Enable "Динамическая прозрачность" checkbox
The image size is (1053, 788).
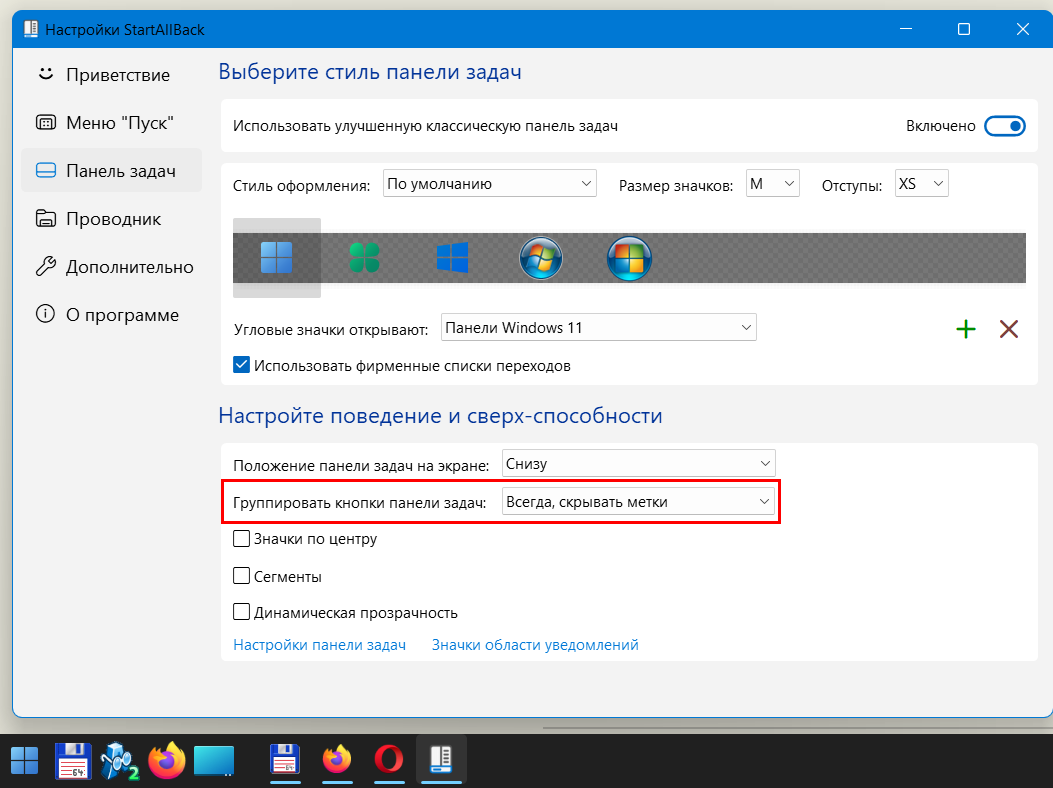click(241, 612)
